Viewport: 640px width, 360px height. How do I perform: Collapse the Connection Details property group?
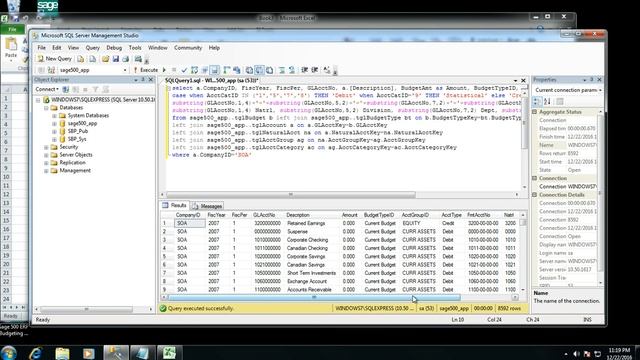click(535, 195)
